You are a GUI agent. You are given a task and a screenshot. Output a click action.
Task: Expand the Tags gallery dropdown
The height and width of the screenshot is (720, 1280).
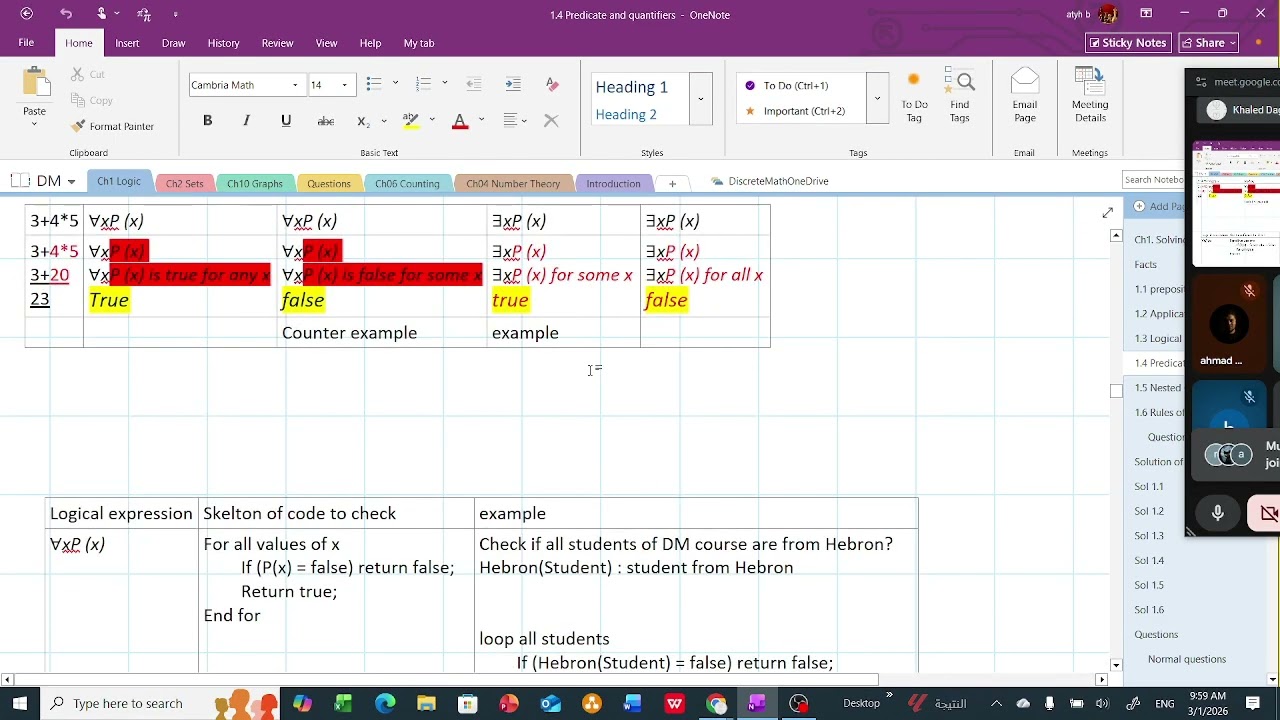pyautogui.click(x=877, y=98)
